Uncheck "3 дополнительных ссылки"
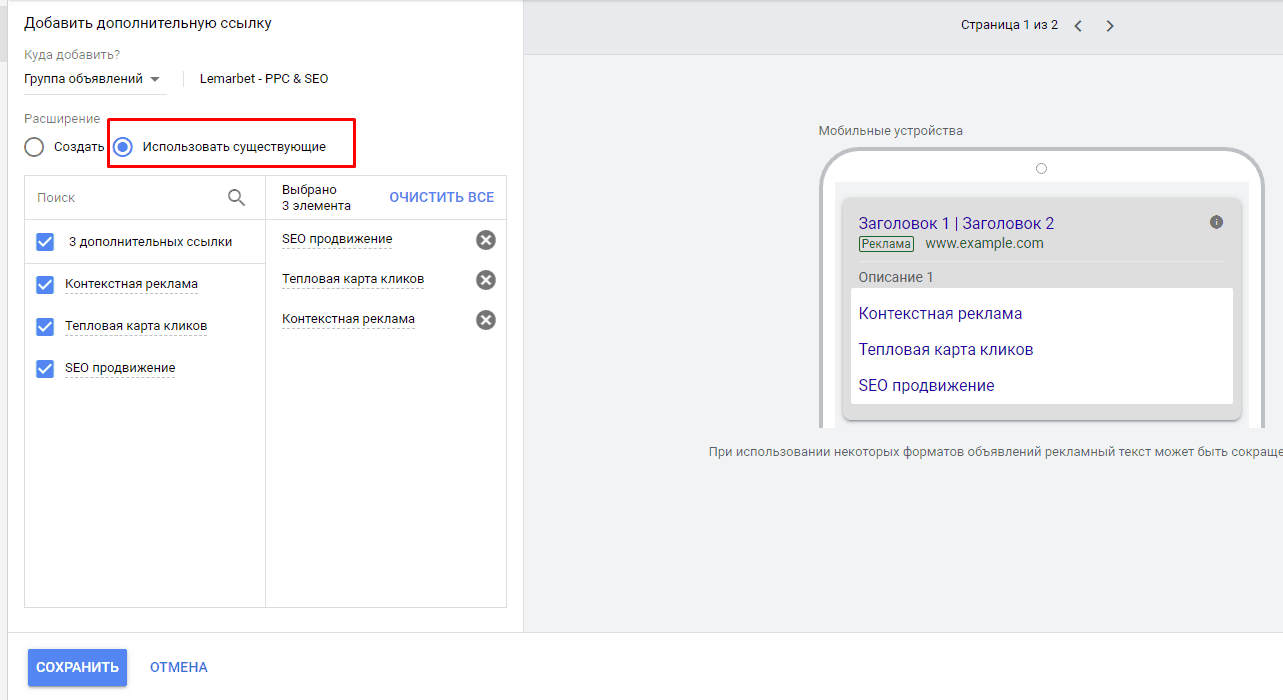1283x700 pixels. tap(44, 241)
